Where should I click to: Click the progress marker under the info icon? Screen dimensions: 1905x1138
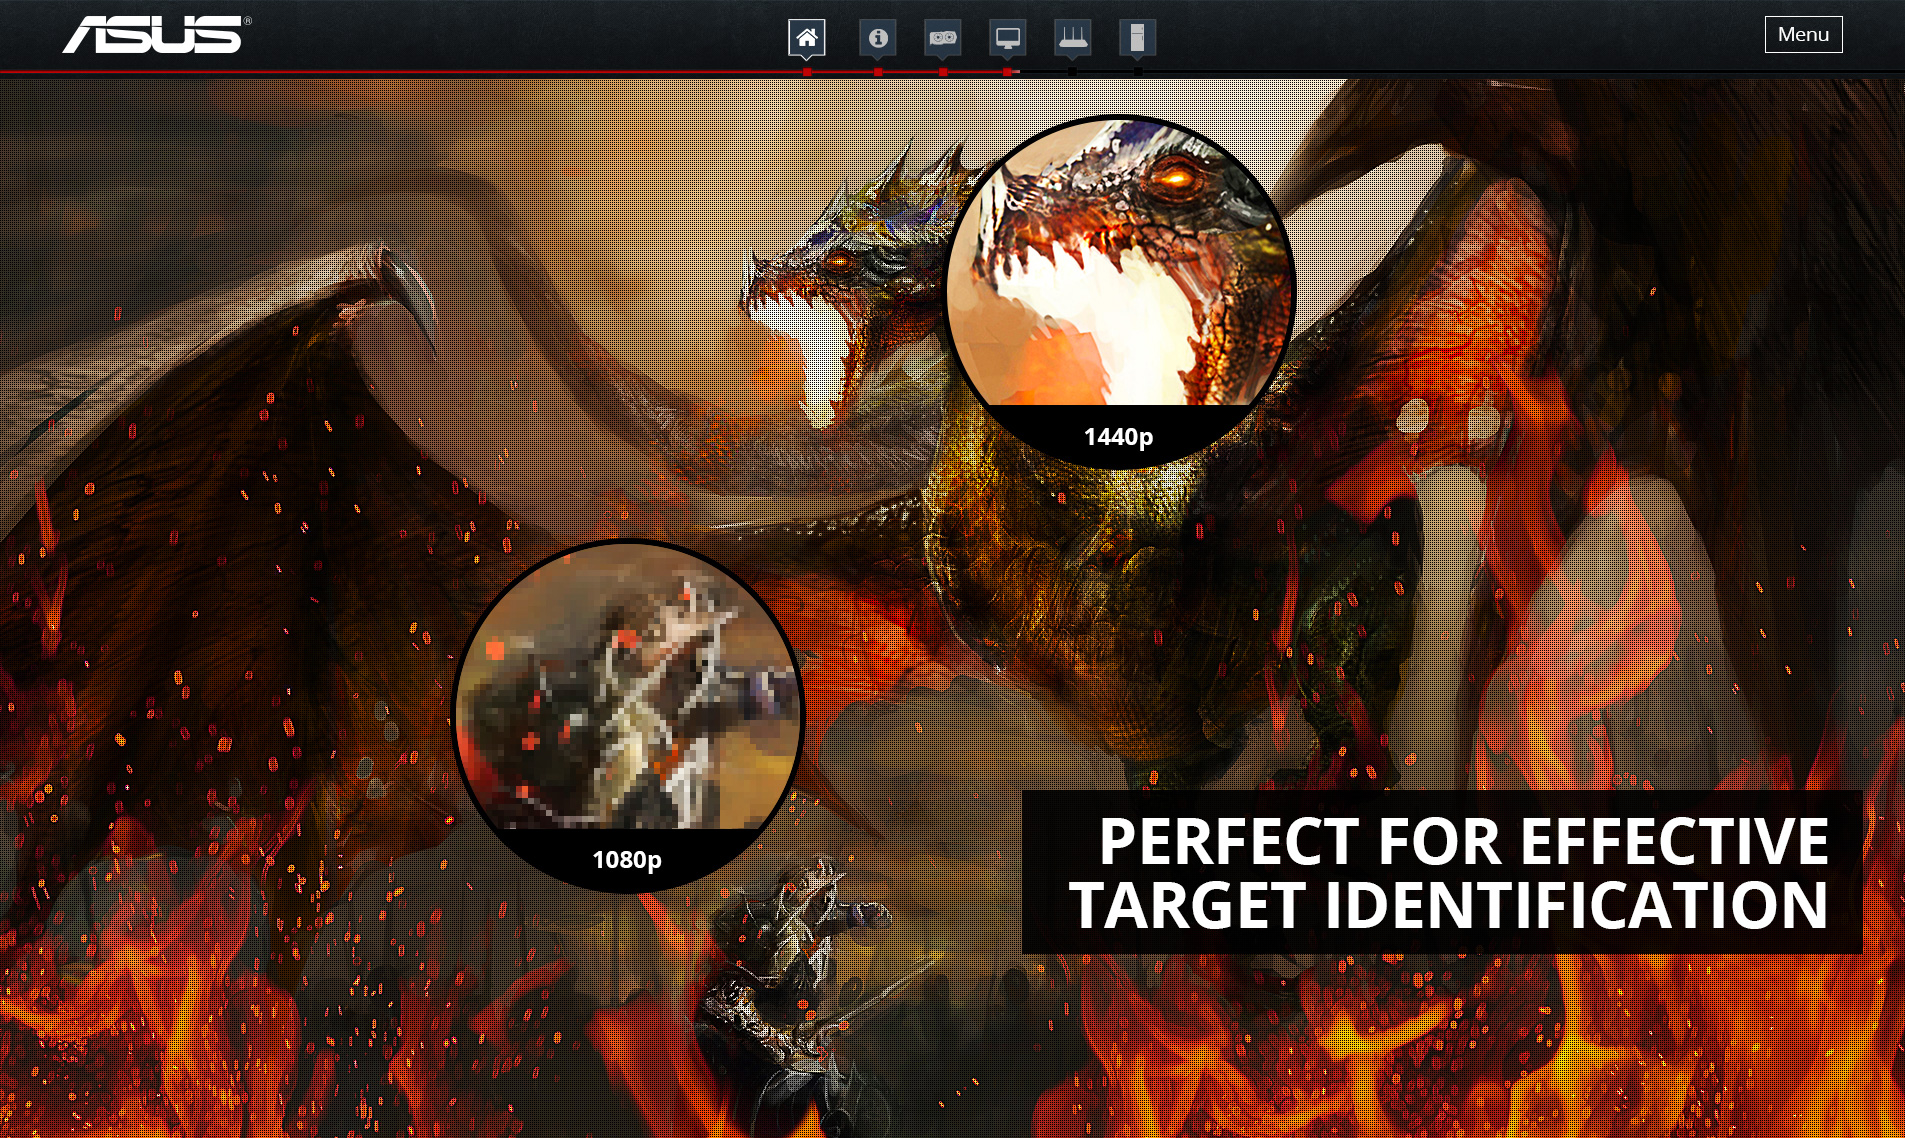click(878, 71)
